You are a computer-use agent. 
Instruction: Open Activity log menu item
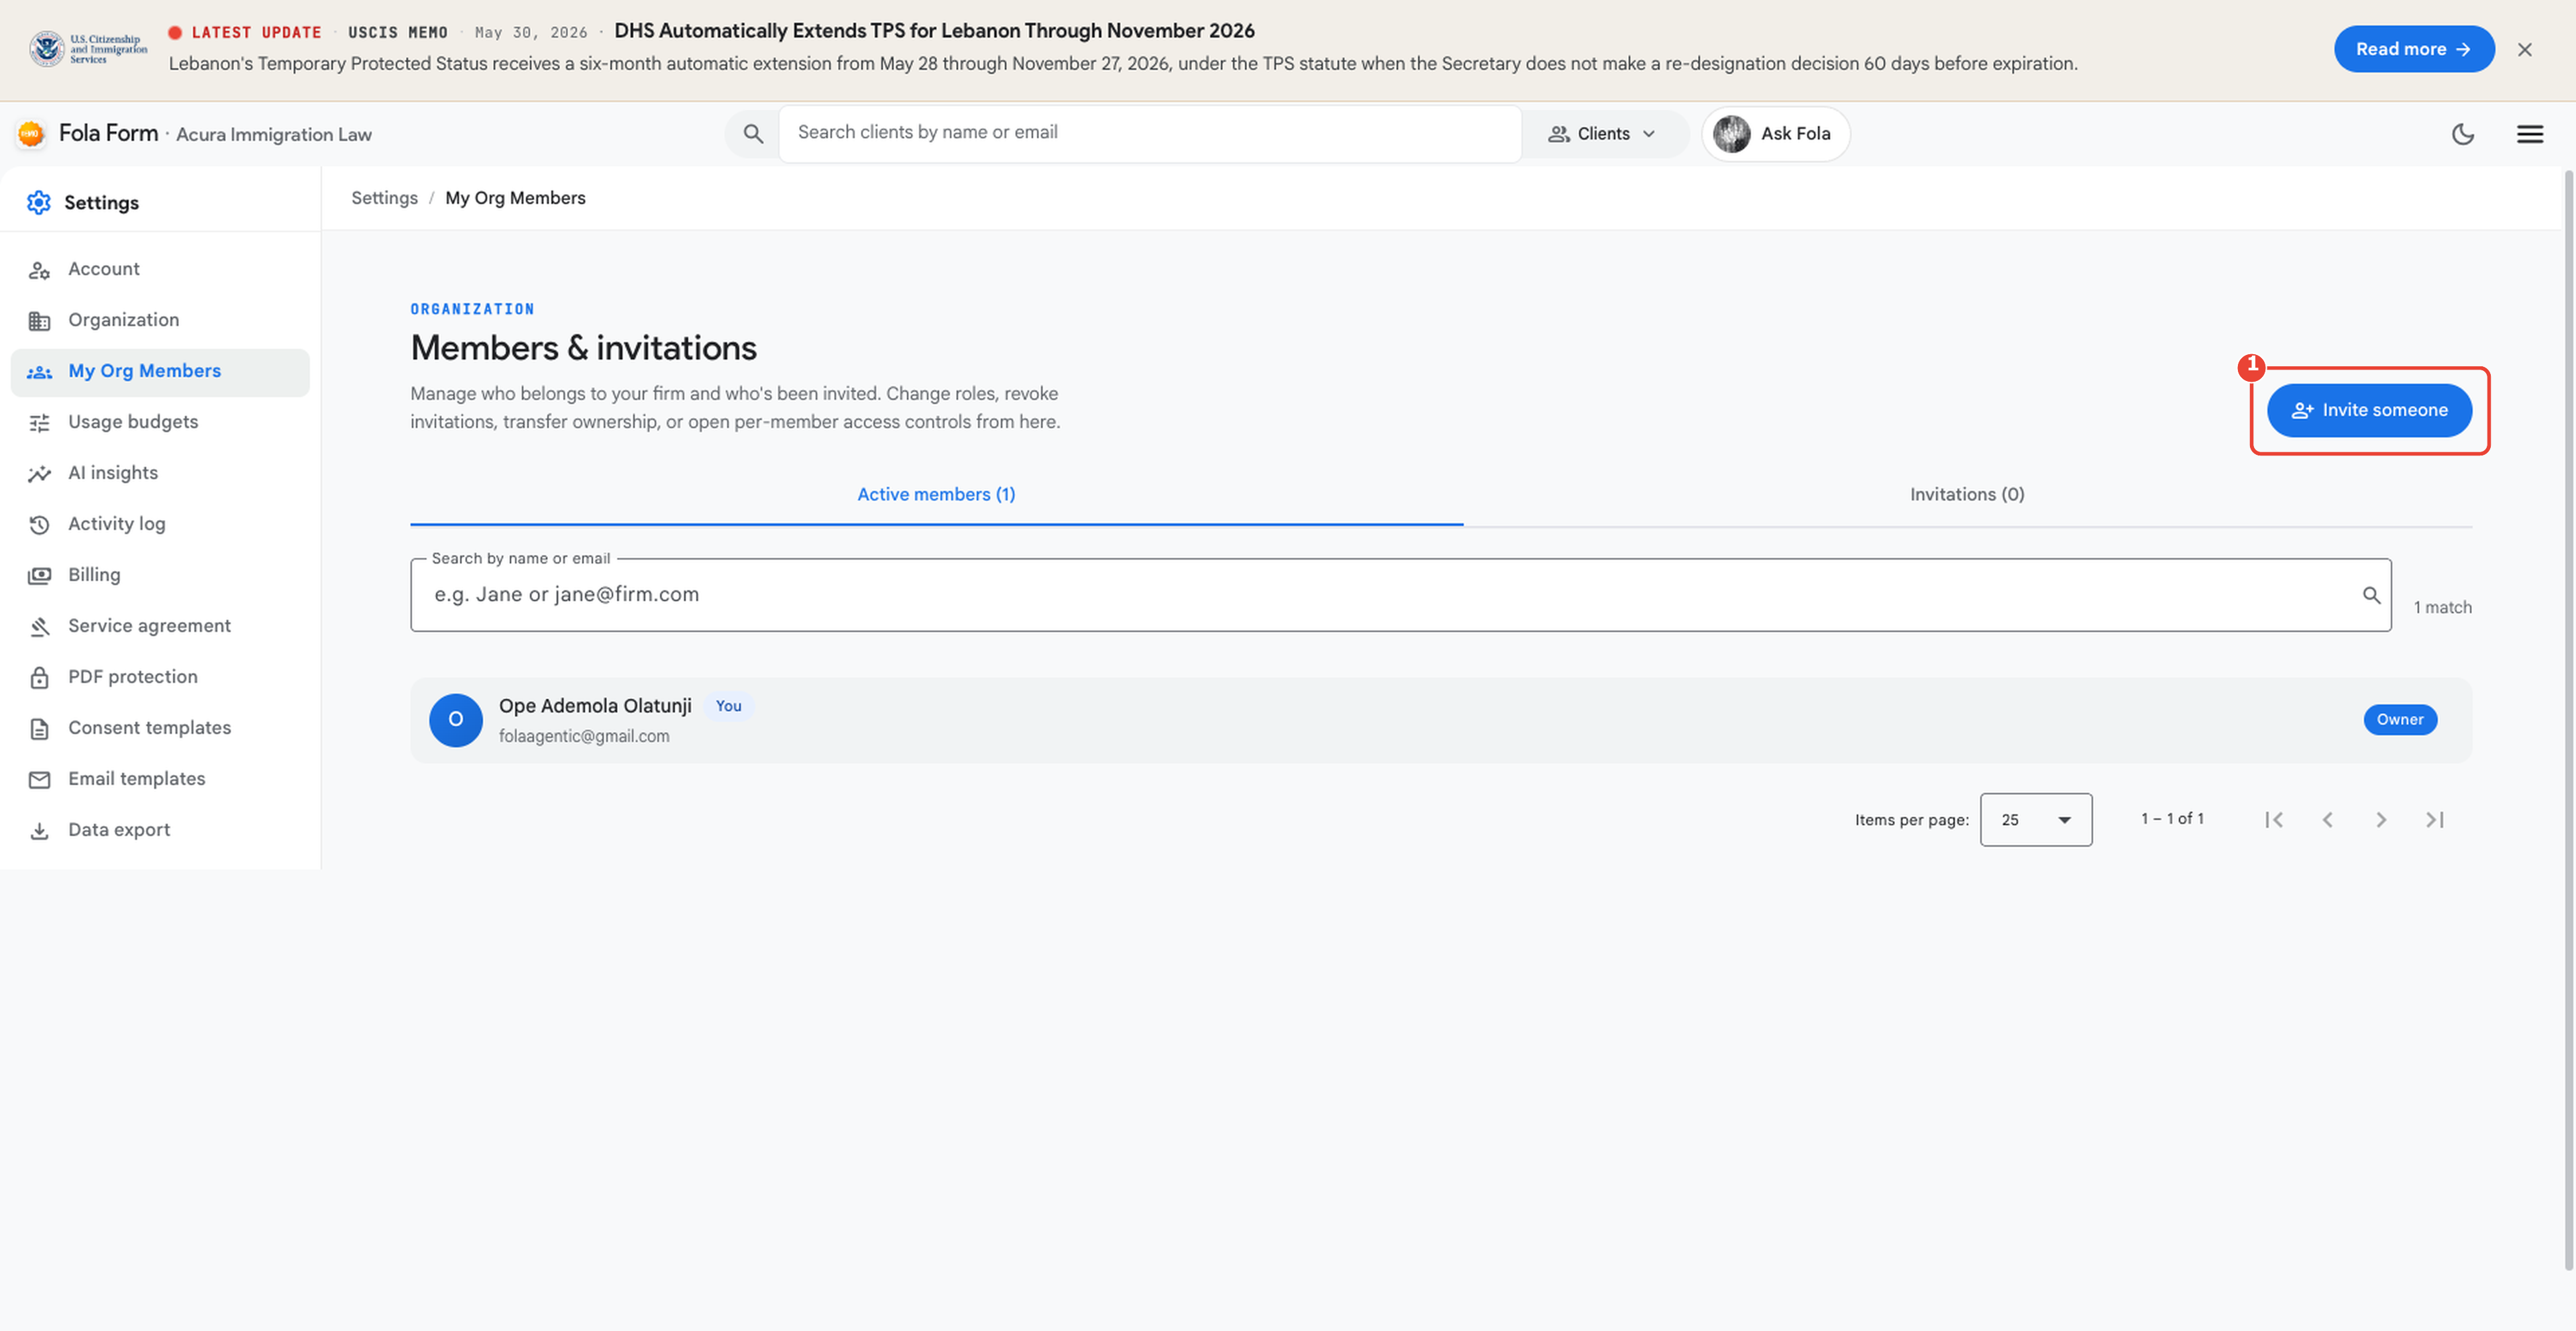(x=160, y=524)
